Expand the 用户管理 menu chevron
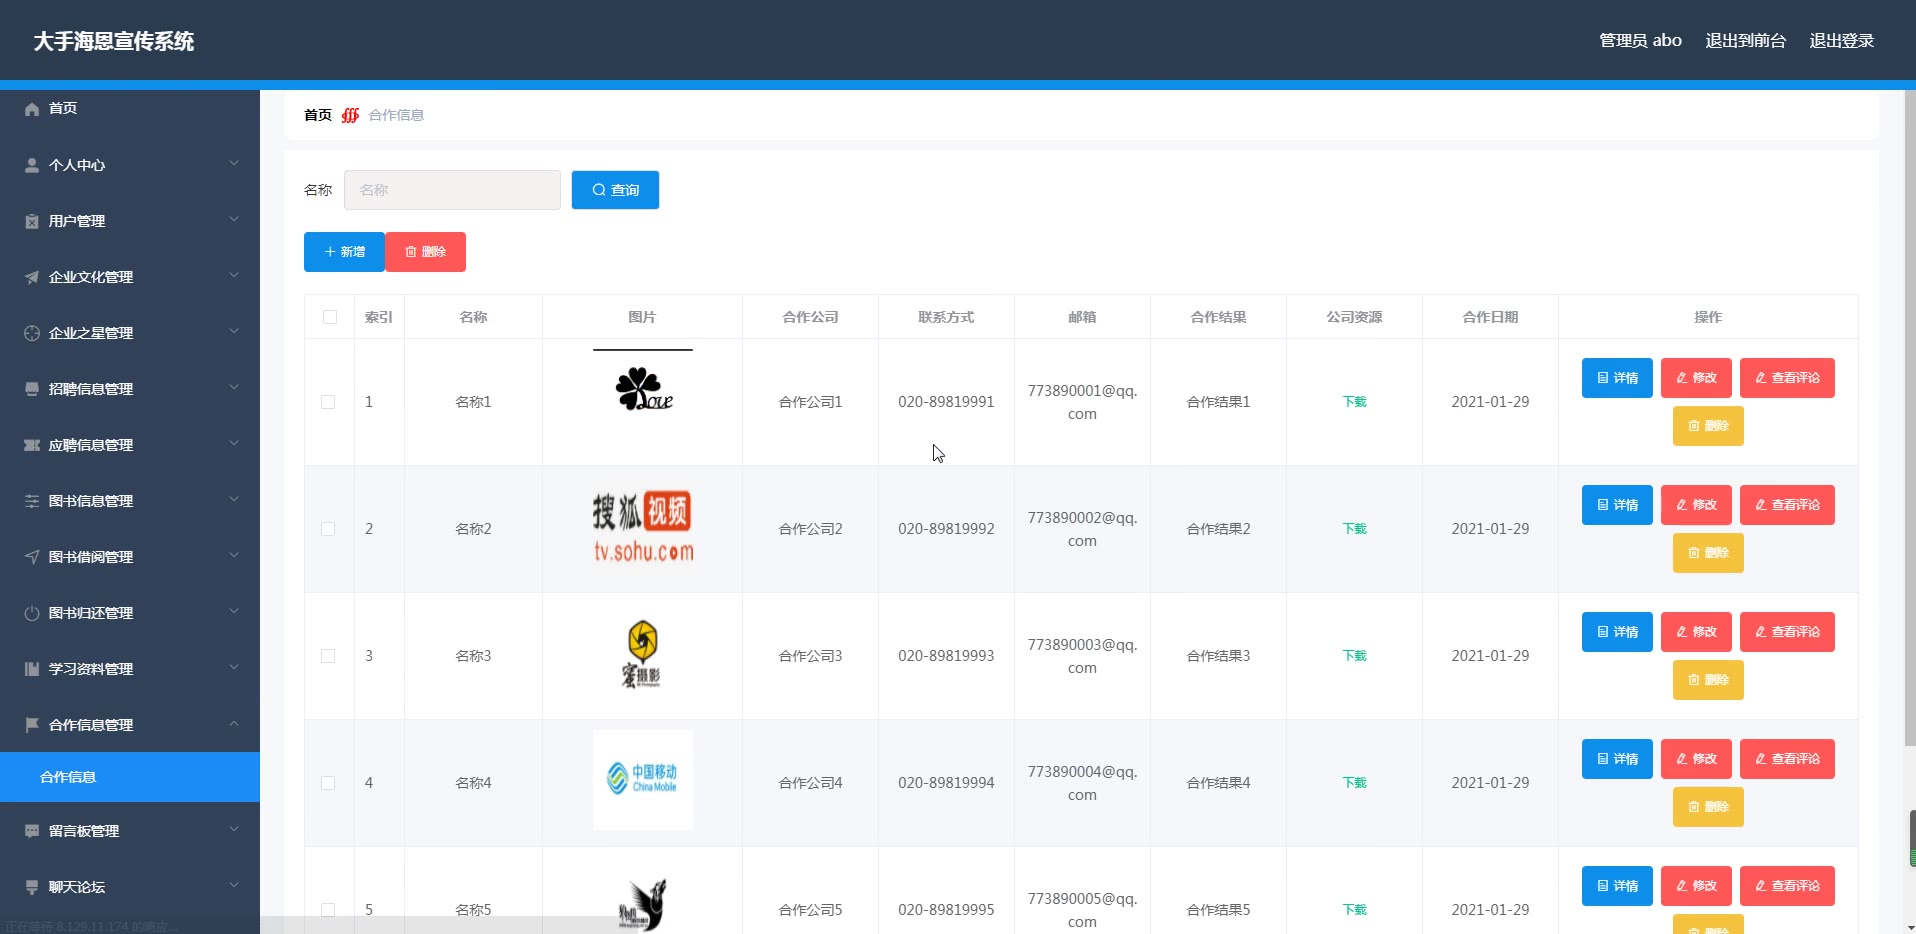1916x934 pixels. 234,219
